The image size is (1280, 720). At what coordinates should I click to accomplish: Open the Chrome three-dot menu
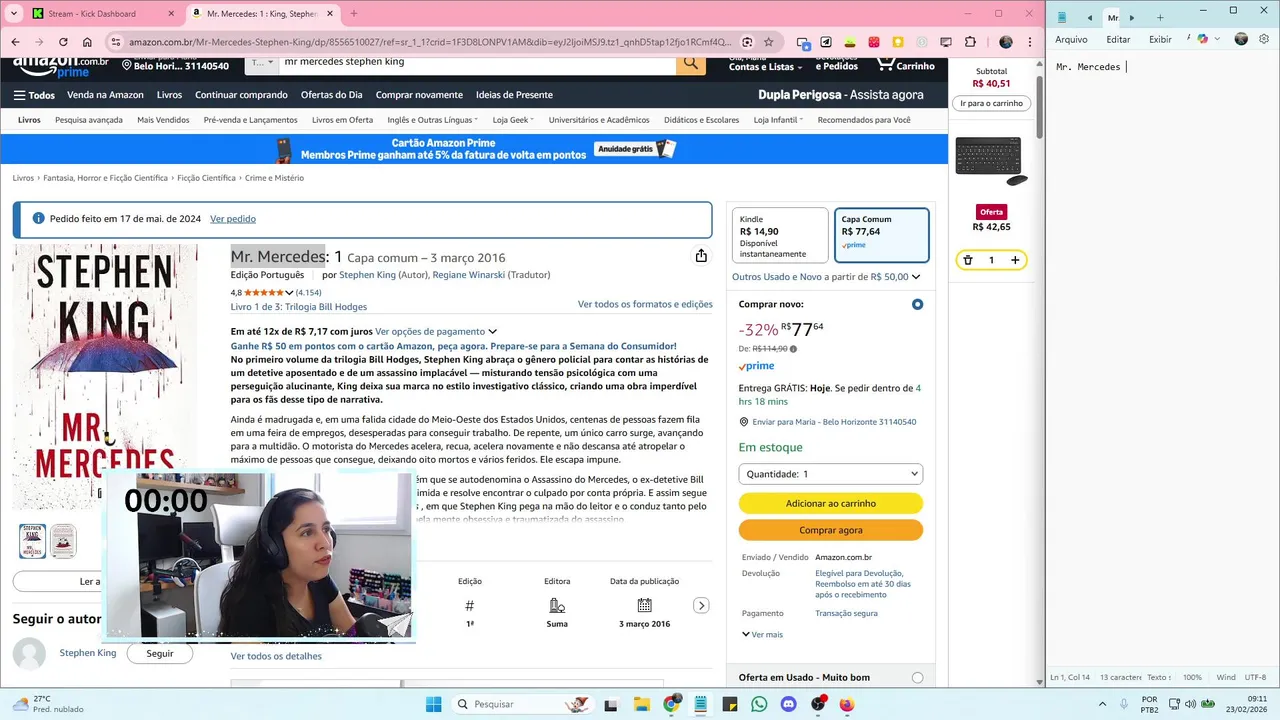click(1030, 42)
